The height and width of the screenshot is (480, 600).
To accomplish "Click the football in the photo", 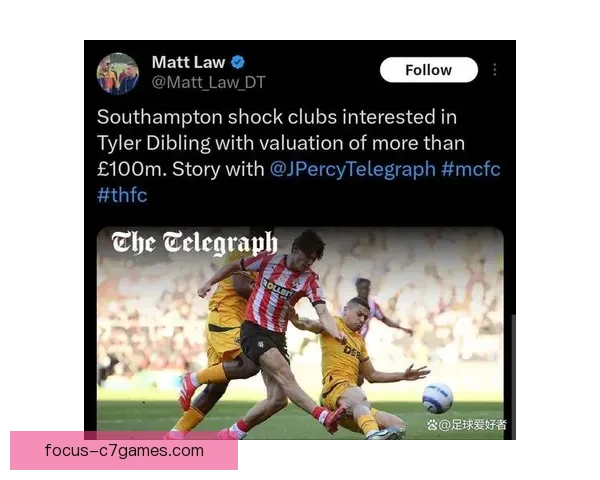I will pos(437,398).
